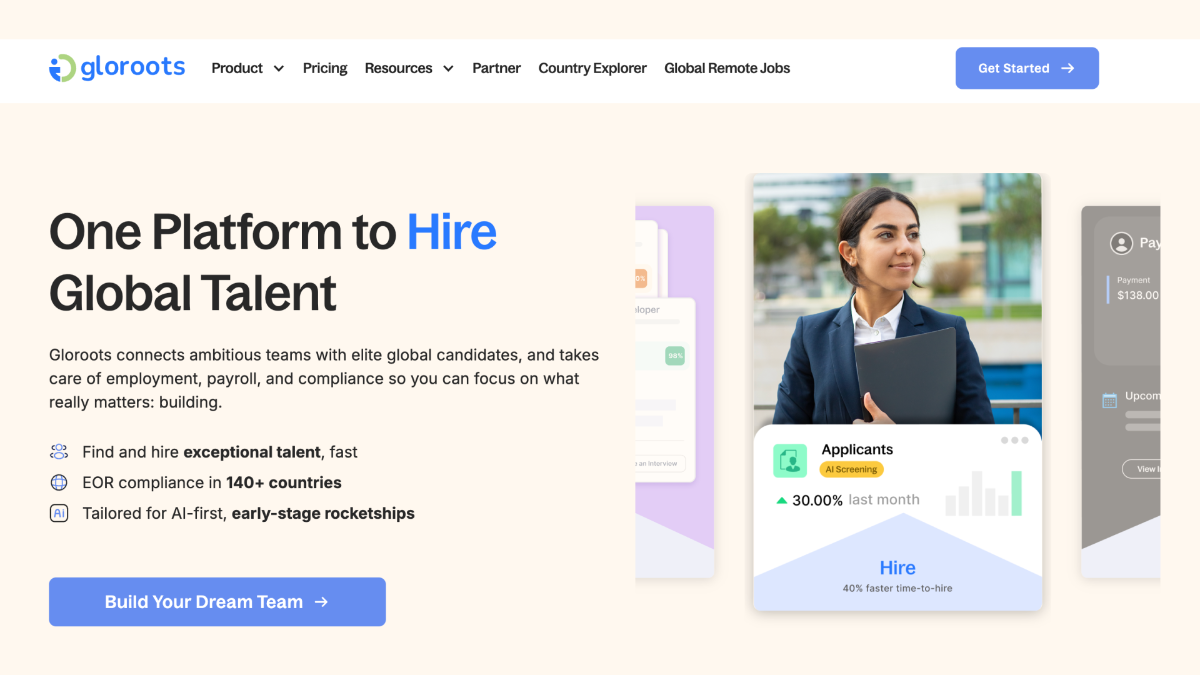1200x675 pixels.
Task: Open Country Explorer link
Action: (x=592, y=68)
